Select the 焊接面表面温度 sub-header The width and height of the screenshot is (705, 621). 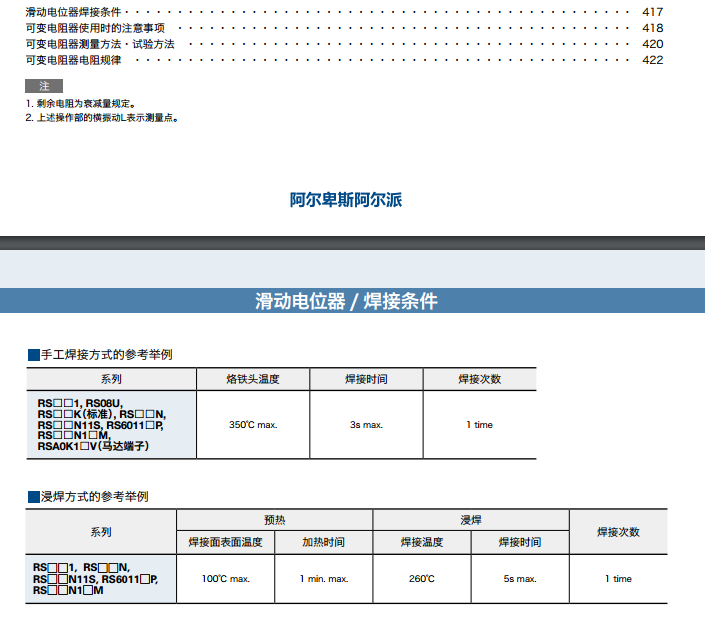click(x=225, y=542)
